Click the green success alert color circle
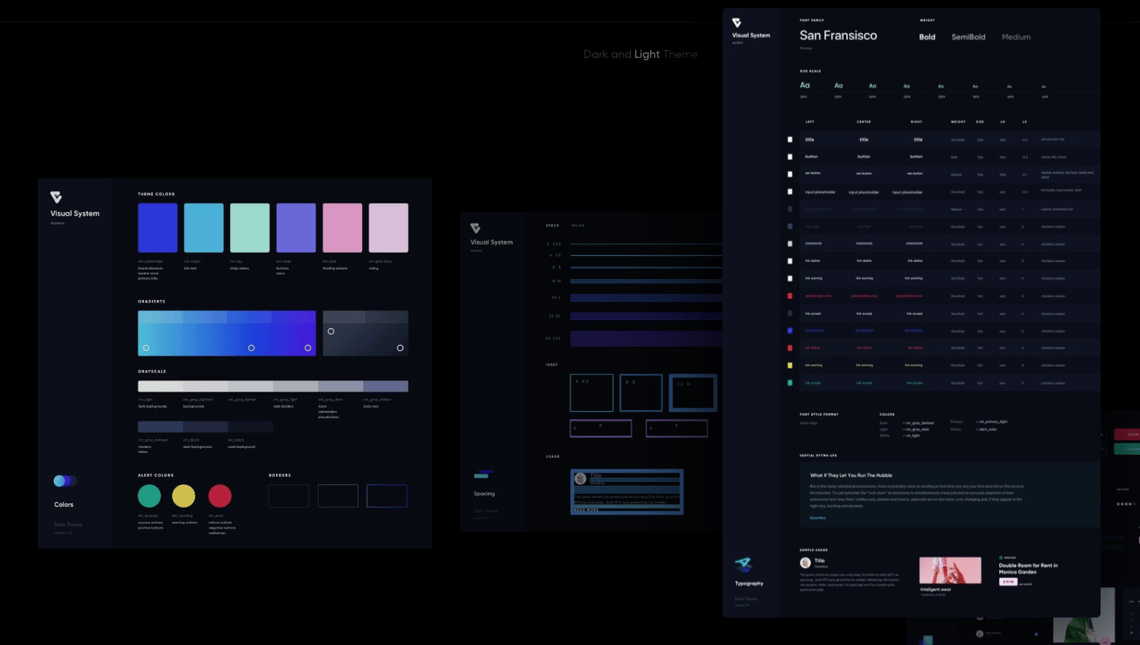Viewport: 1140px width, 645px height. pos(149,495)
